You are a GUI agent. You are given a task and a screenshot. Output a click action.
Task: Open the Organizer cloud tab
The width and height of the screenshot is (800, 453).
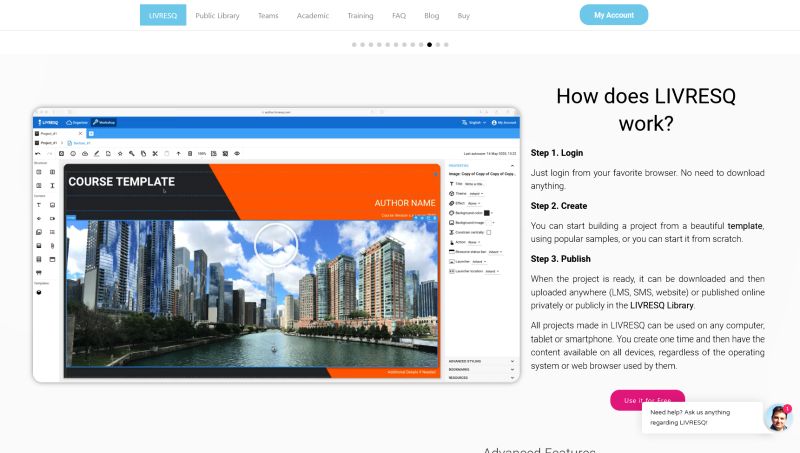76,122
